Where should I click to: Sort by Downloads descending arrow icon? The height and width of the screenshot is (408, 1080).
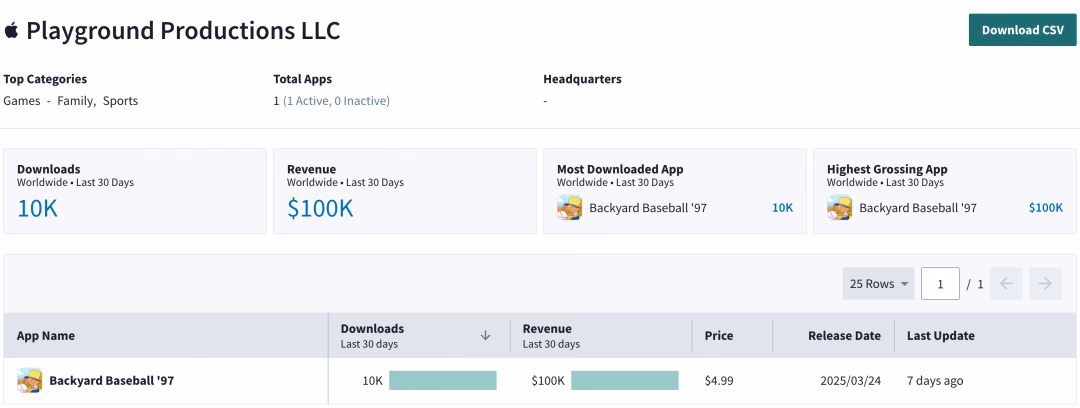coord(485,335)
